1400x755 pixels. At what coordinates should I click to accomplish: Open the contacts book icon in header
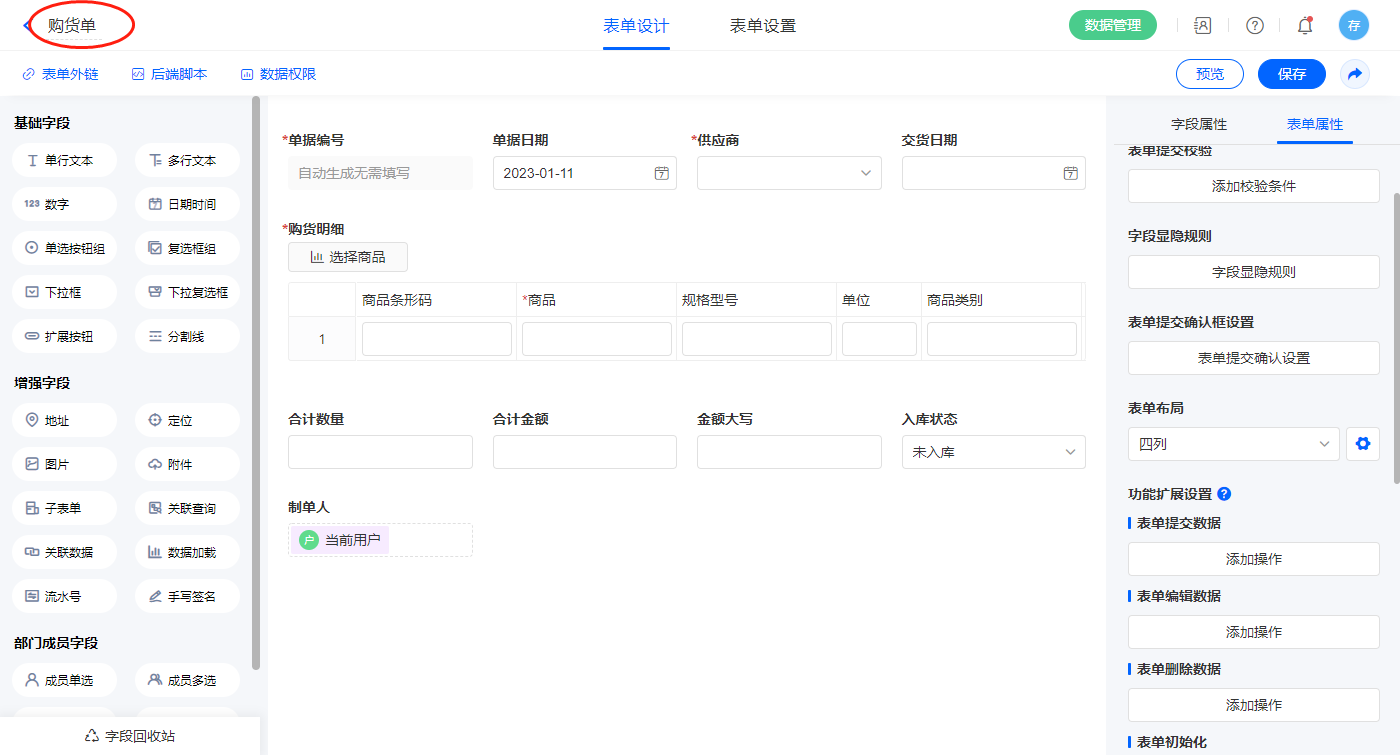1203,26
